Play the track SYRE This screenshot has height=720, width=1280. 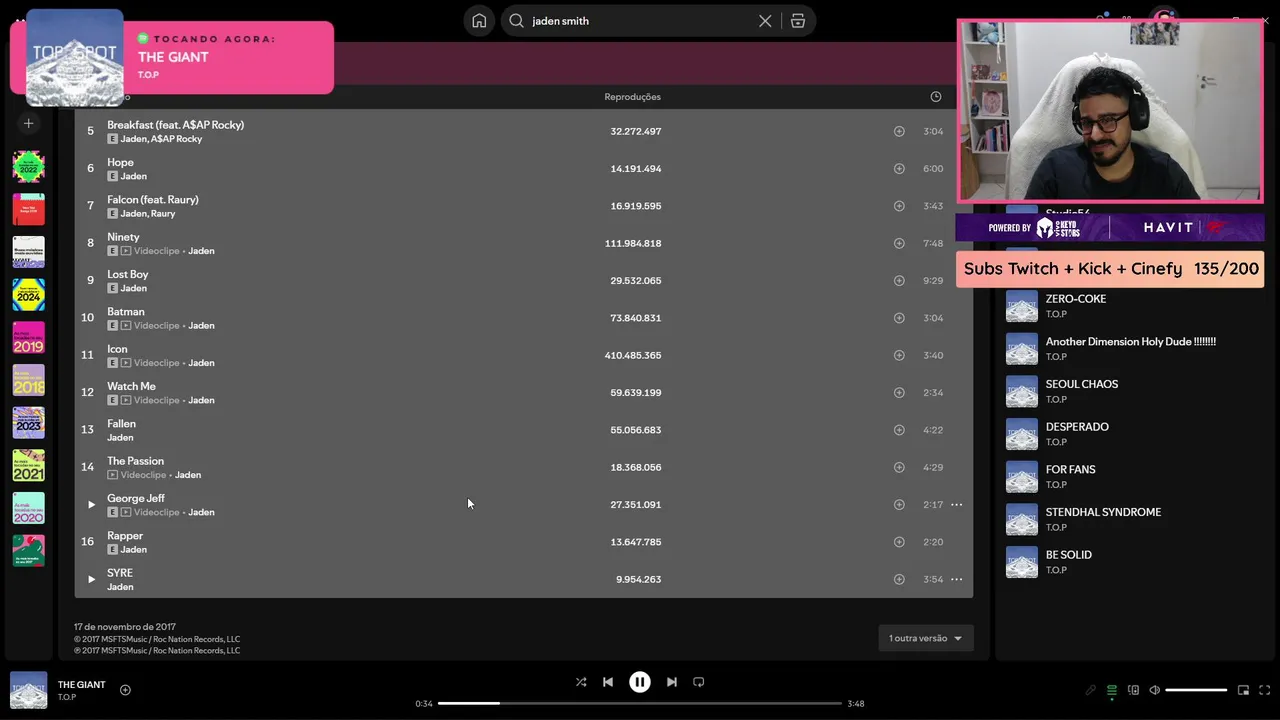tap(91, 579)
